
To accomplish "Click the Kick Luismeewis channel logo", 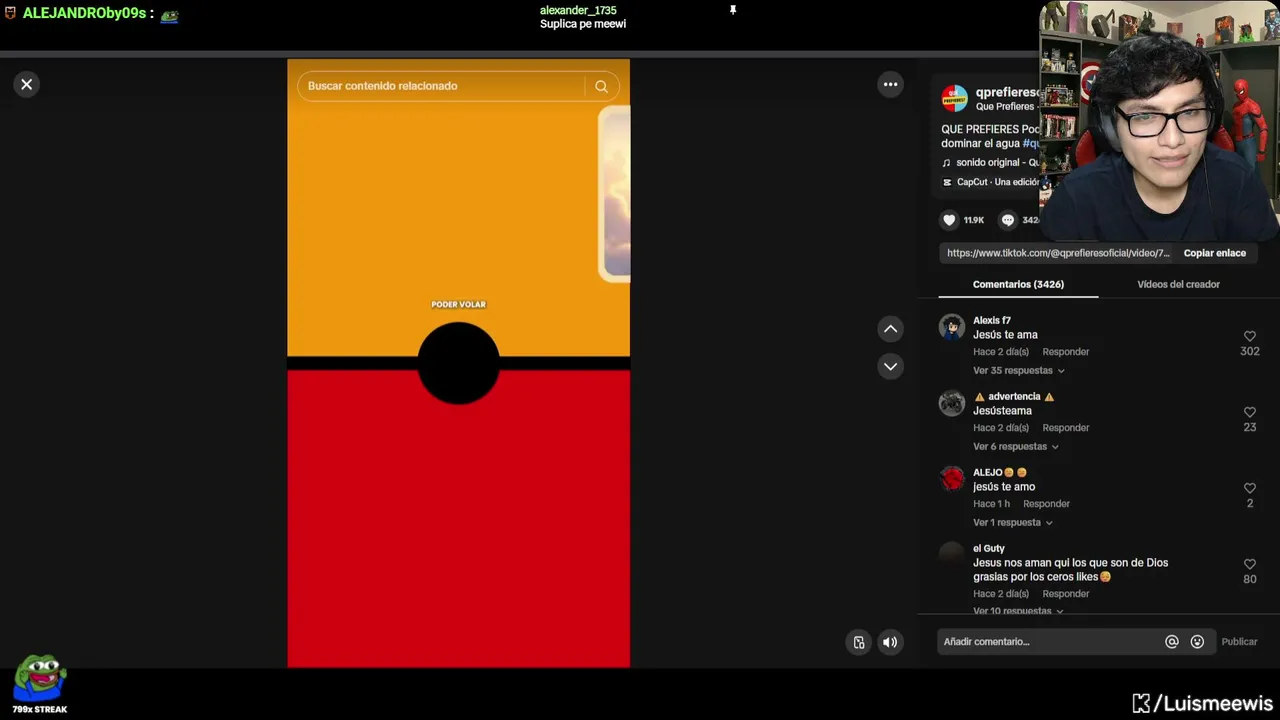I will click(1202, 704).
